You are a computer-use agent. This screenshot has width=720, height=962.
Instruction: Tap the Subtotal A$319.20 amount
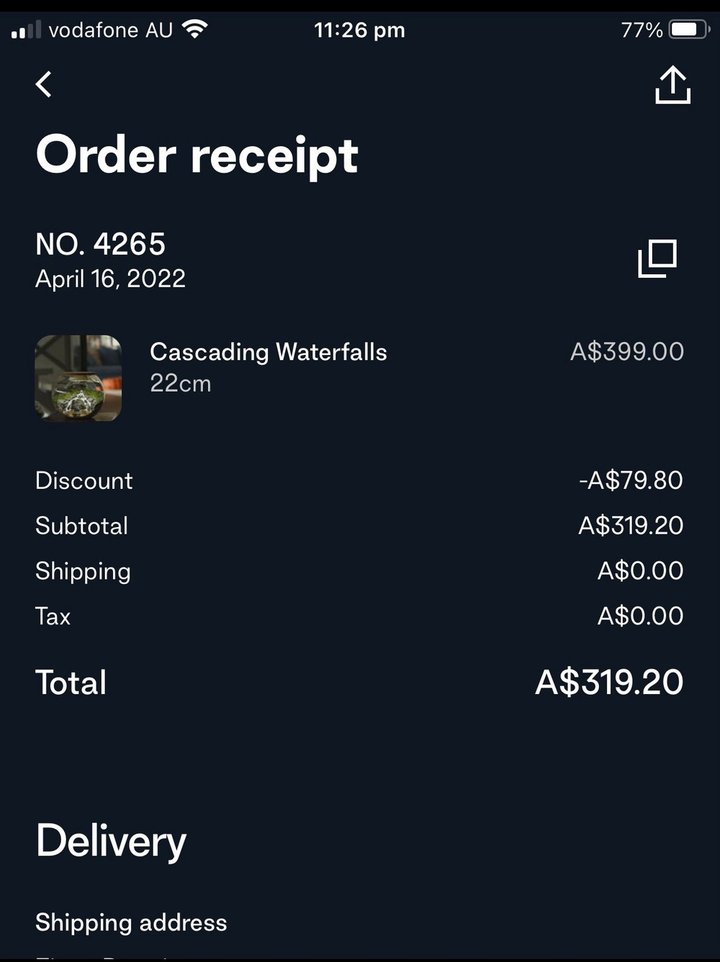(x=630, y=526)
